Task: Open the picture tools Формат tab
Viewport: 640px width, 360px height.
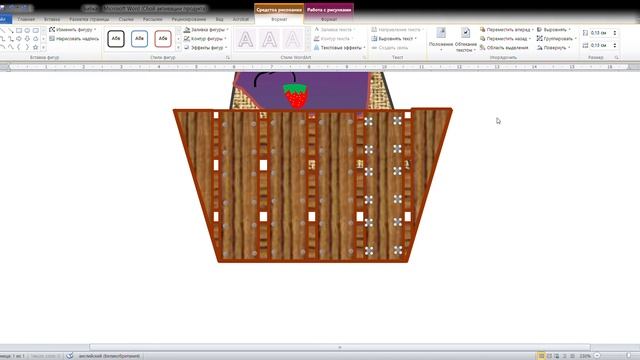Action: (329, 19)
